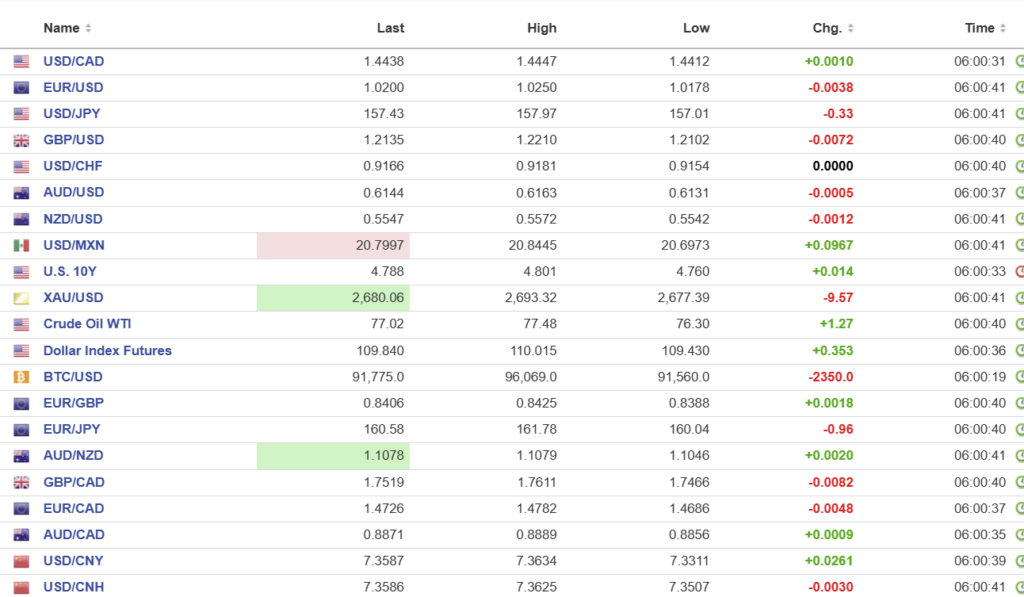Click the green clock icon in USD/CAD row
The height and width of the screenshot is (597, 1024).
tap(1019, 61)
